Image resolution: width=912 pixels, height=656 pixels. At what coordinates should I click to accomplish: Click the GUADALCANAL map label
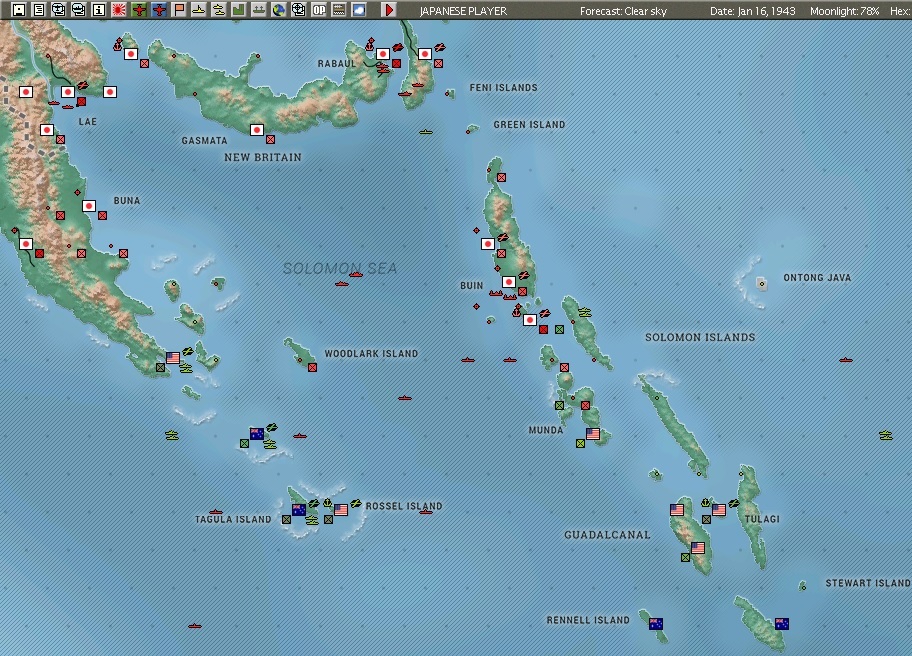pos(607,534)
